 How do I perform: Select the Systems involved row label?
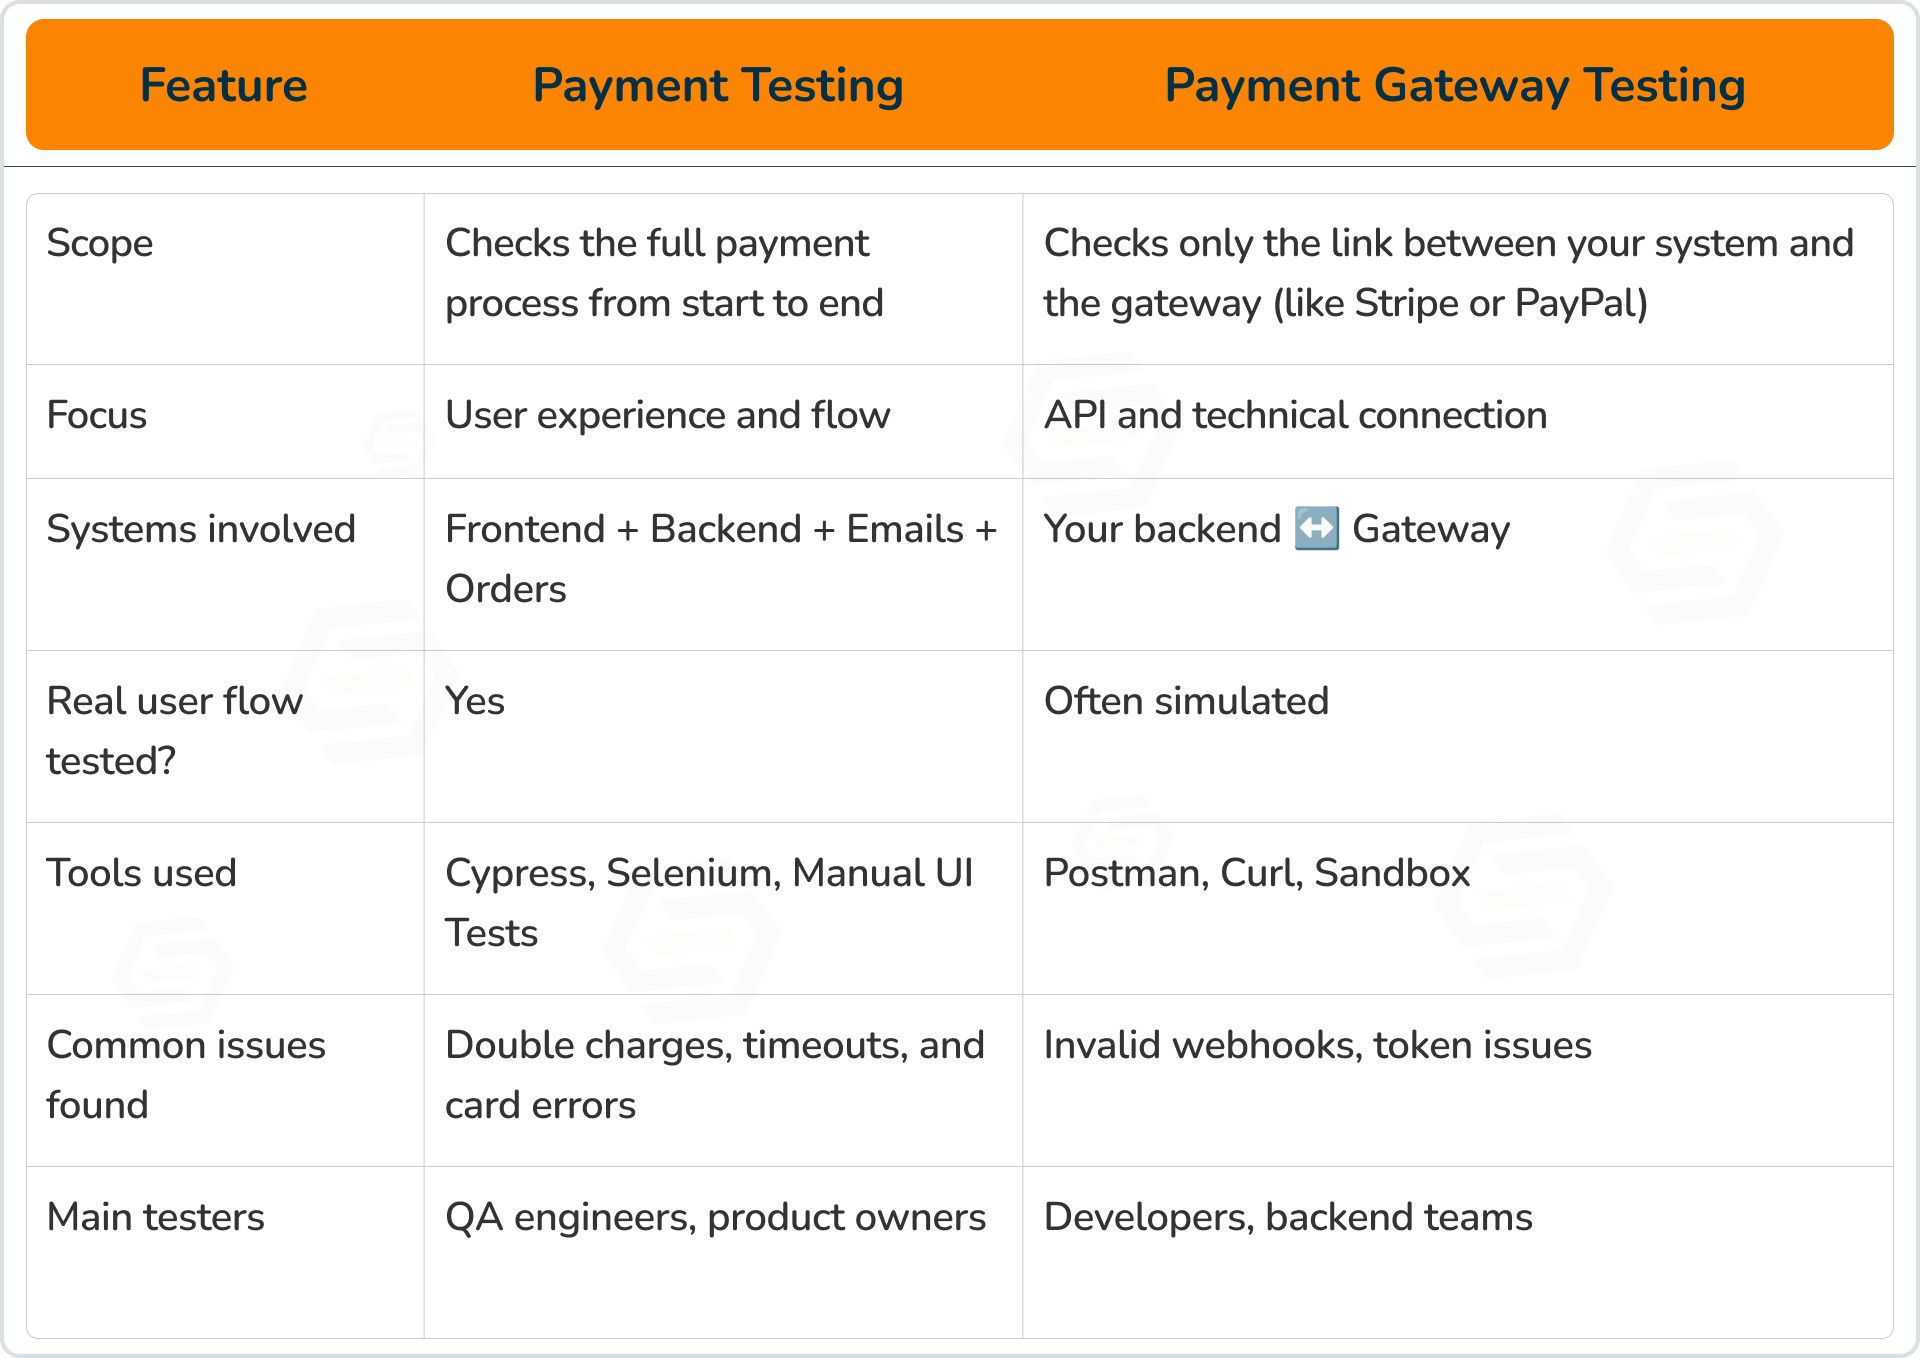[x=201, y=530]
